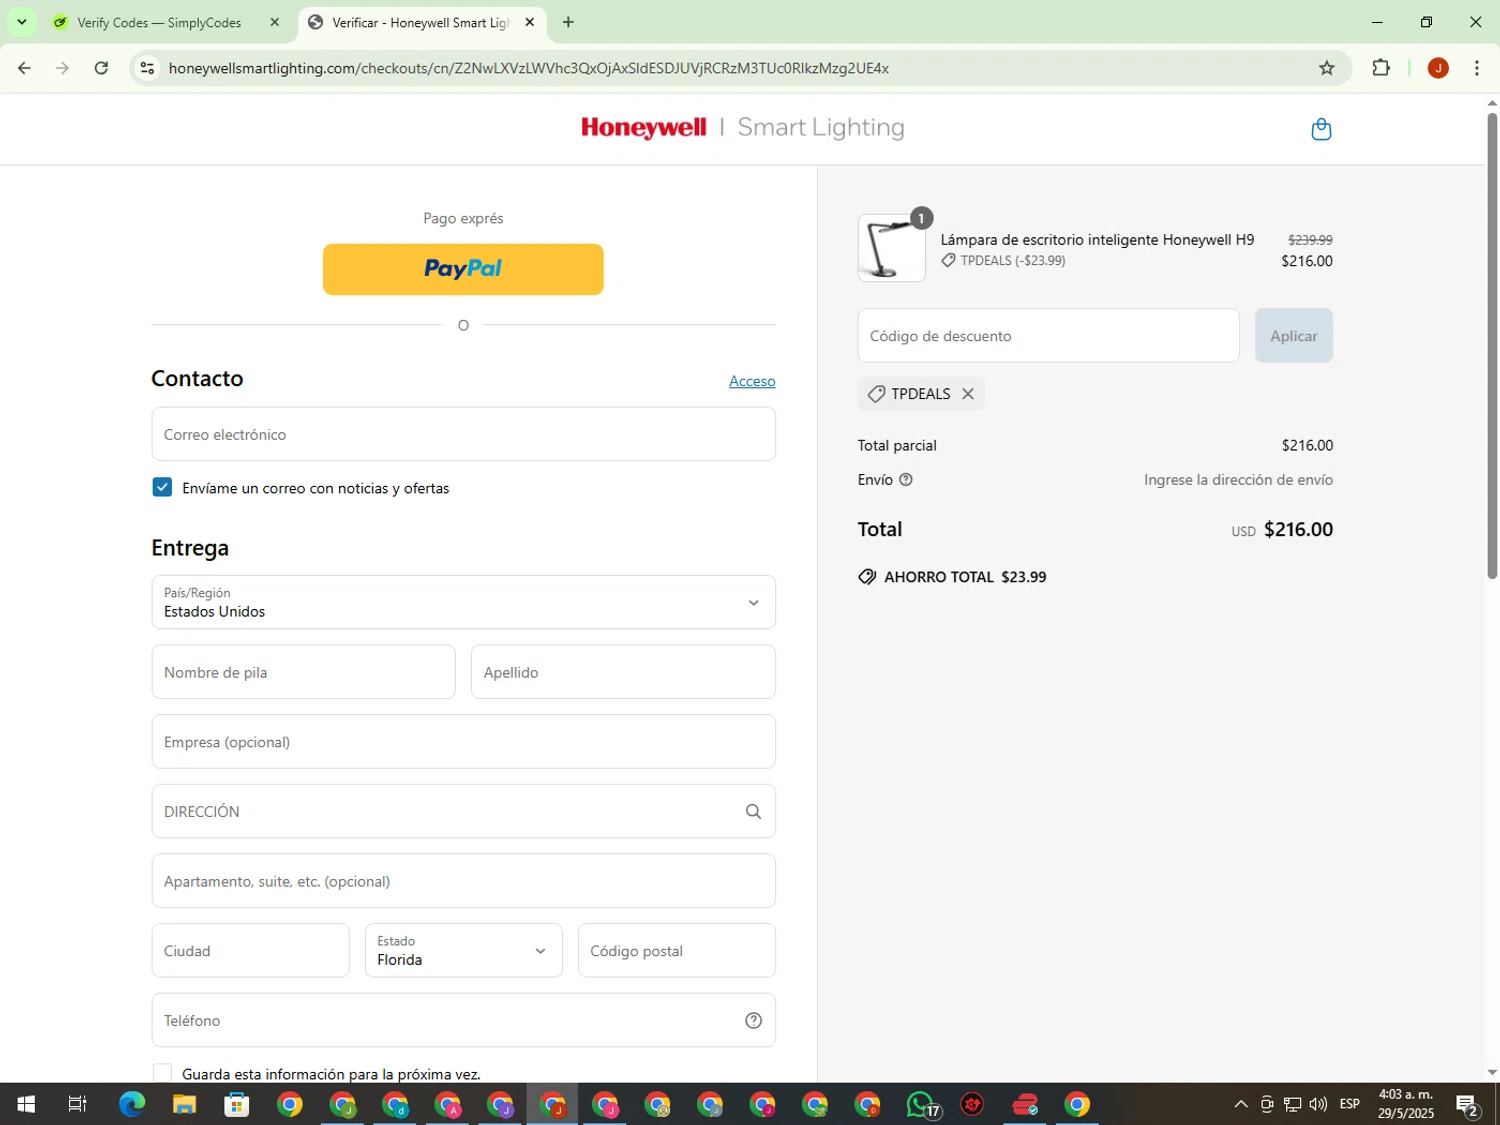The width and height of the screenshot is (1500, 1125).
Task: Open the Estado dropdown showing Florida
Action: tap(463, 950)
